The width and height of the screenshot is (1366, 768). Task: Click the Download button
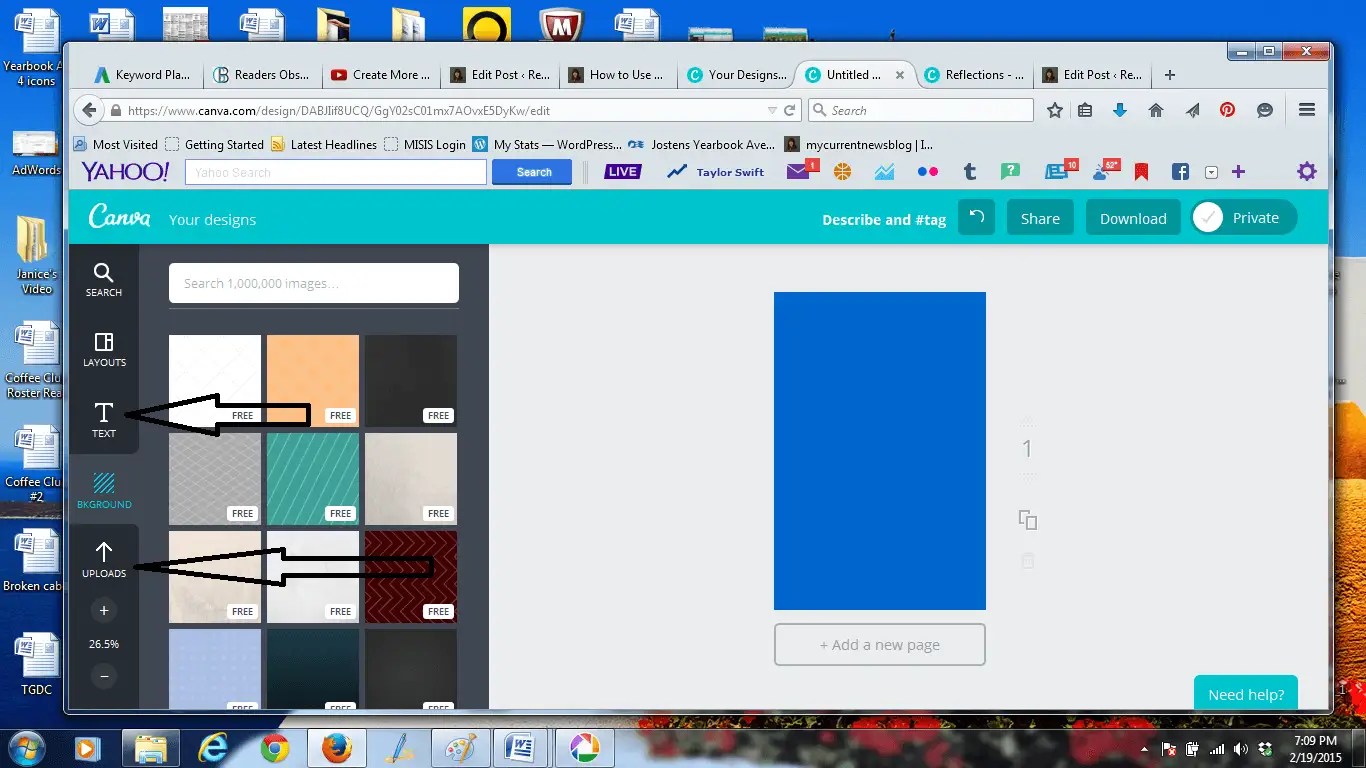tap(1133, 218)
